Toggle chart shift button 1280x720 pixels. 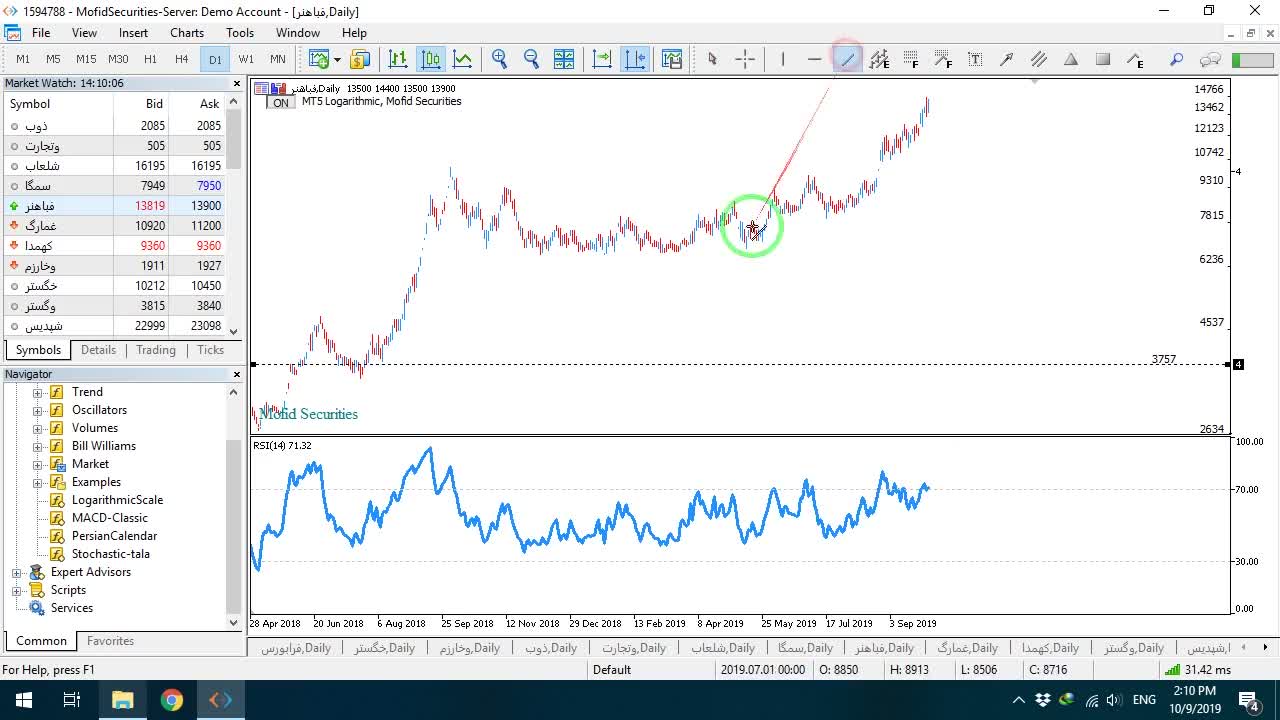(635, 59)
